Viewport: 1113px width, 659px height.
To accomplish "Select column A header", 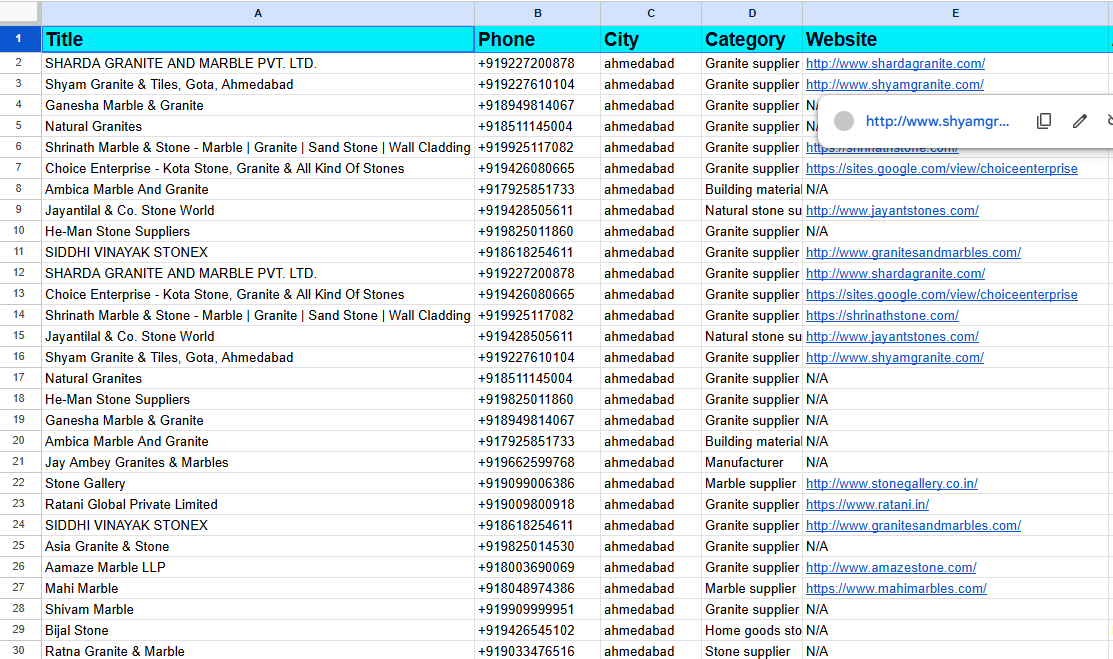I will [258, 13].
